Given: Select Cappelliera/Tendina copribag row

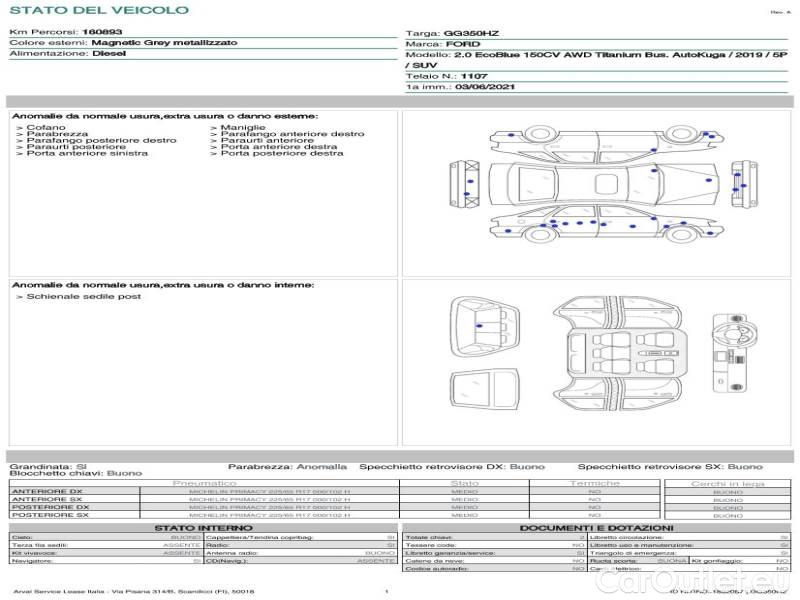Looking at the screenshot, I should point(301,537).
